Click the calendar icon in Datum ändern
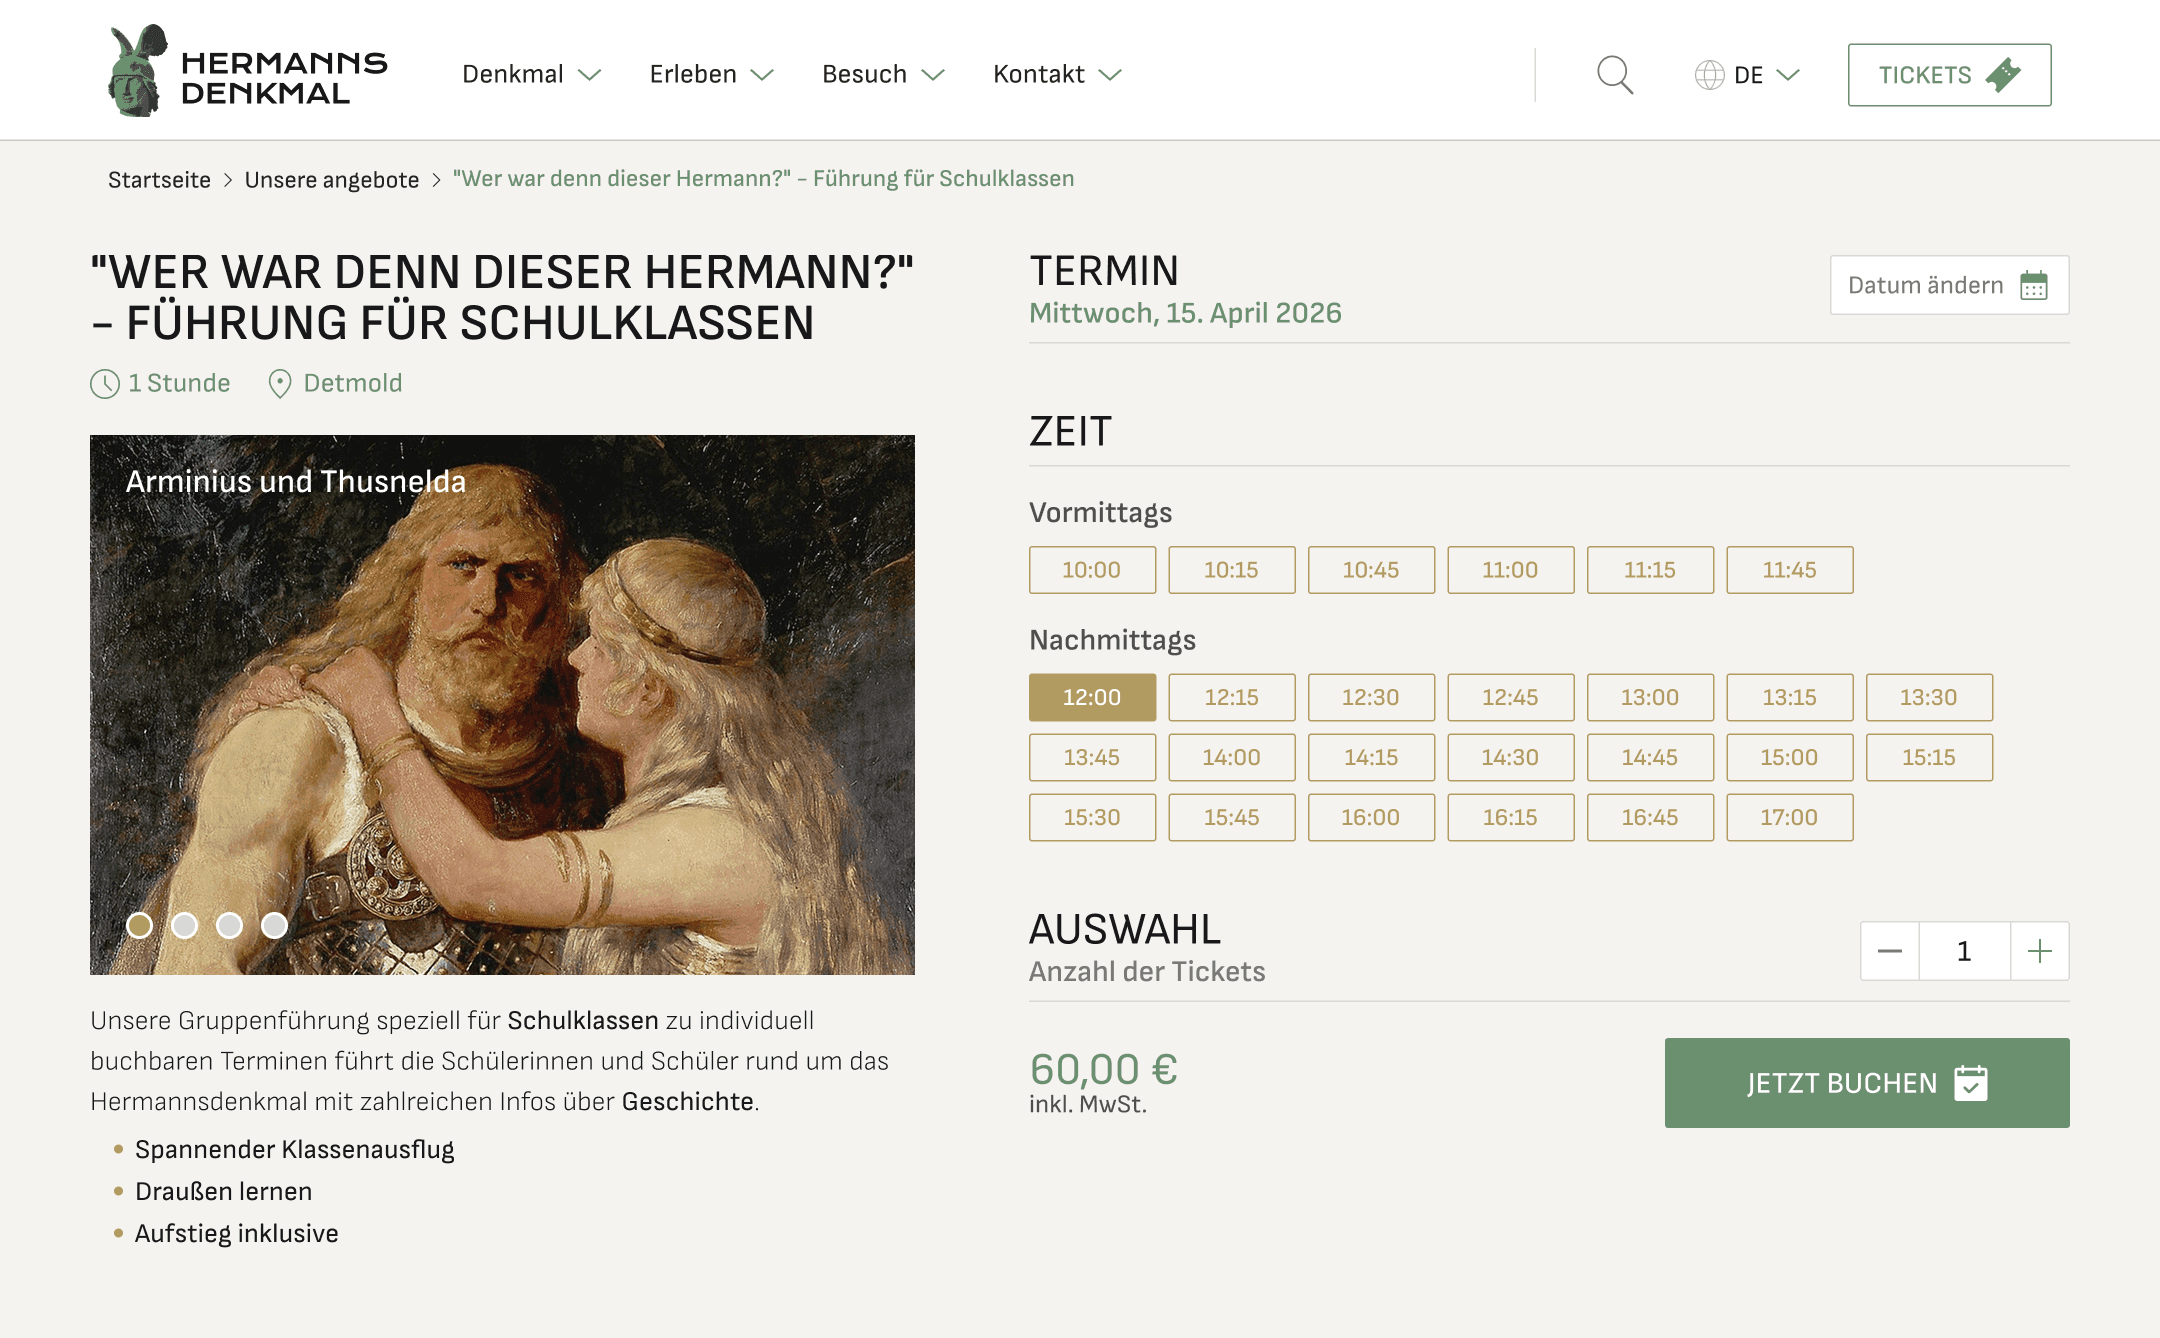 click(2033, 285)
